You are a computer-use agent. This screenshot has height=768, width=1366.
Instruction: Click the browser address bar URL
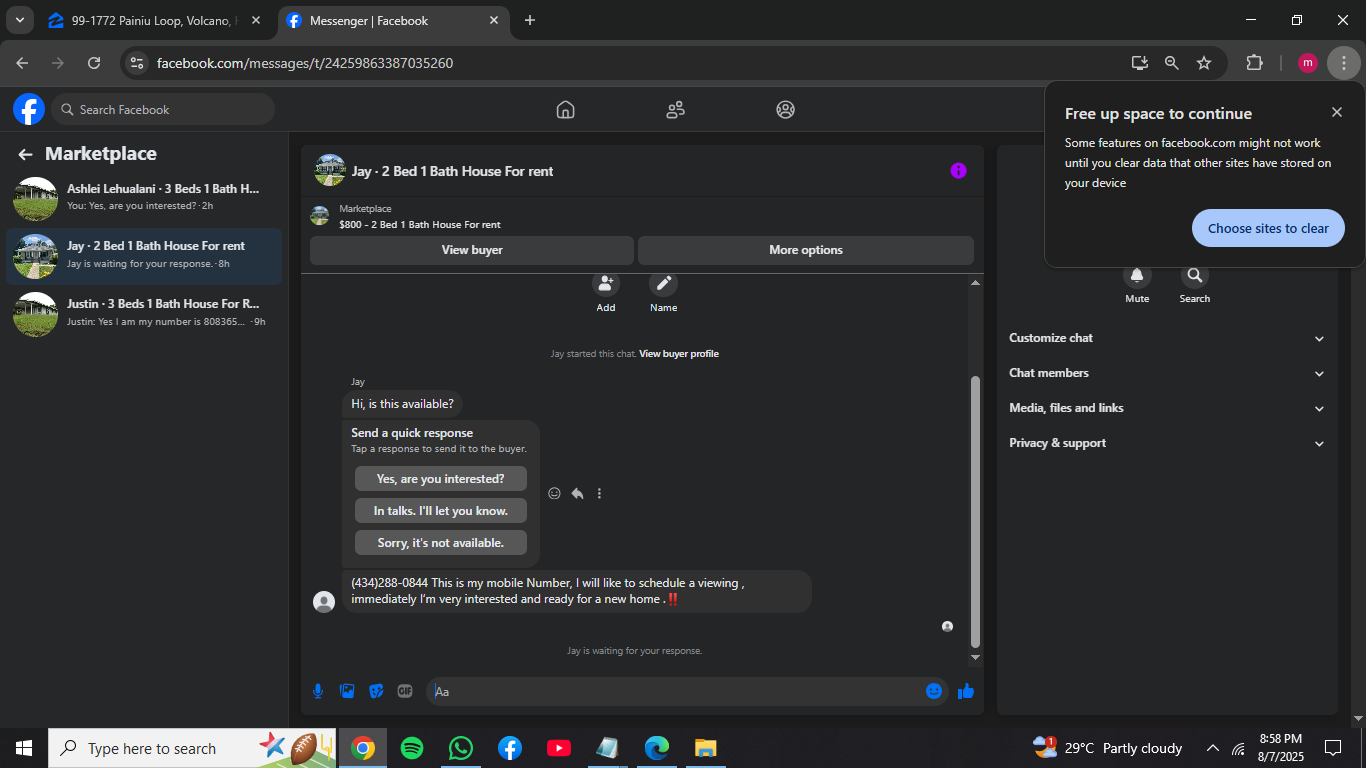pos(305,63)
